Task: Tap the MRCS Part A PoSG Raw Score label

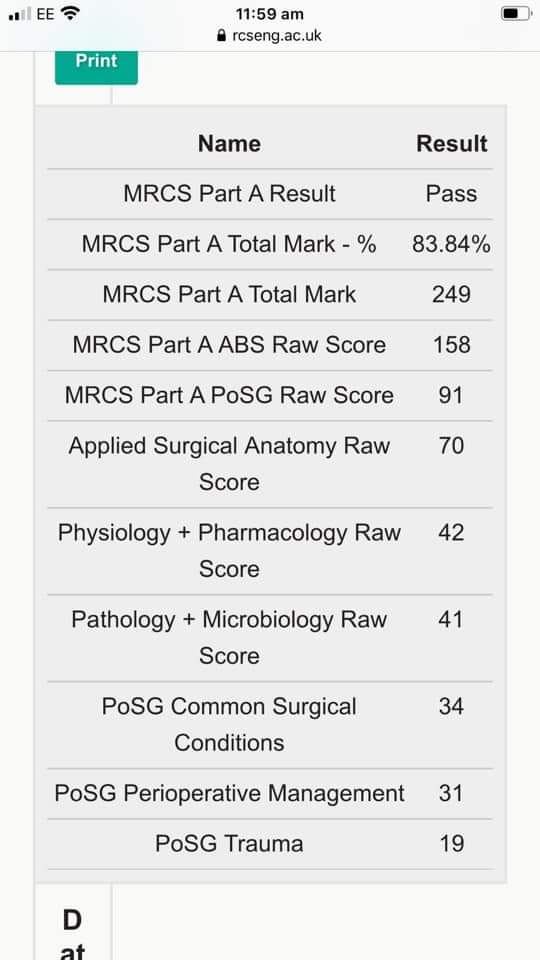Action: [x=229, y=395]
